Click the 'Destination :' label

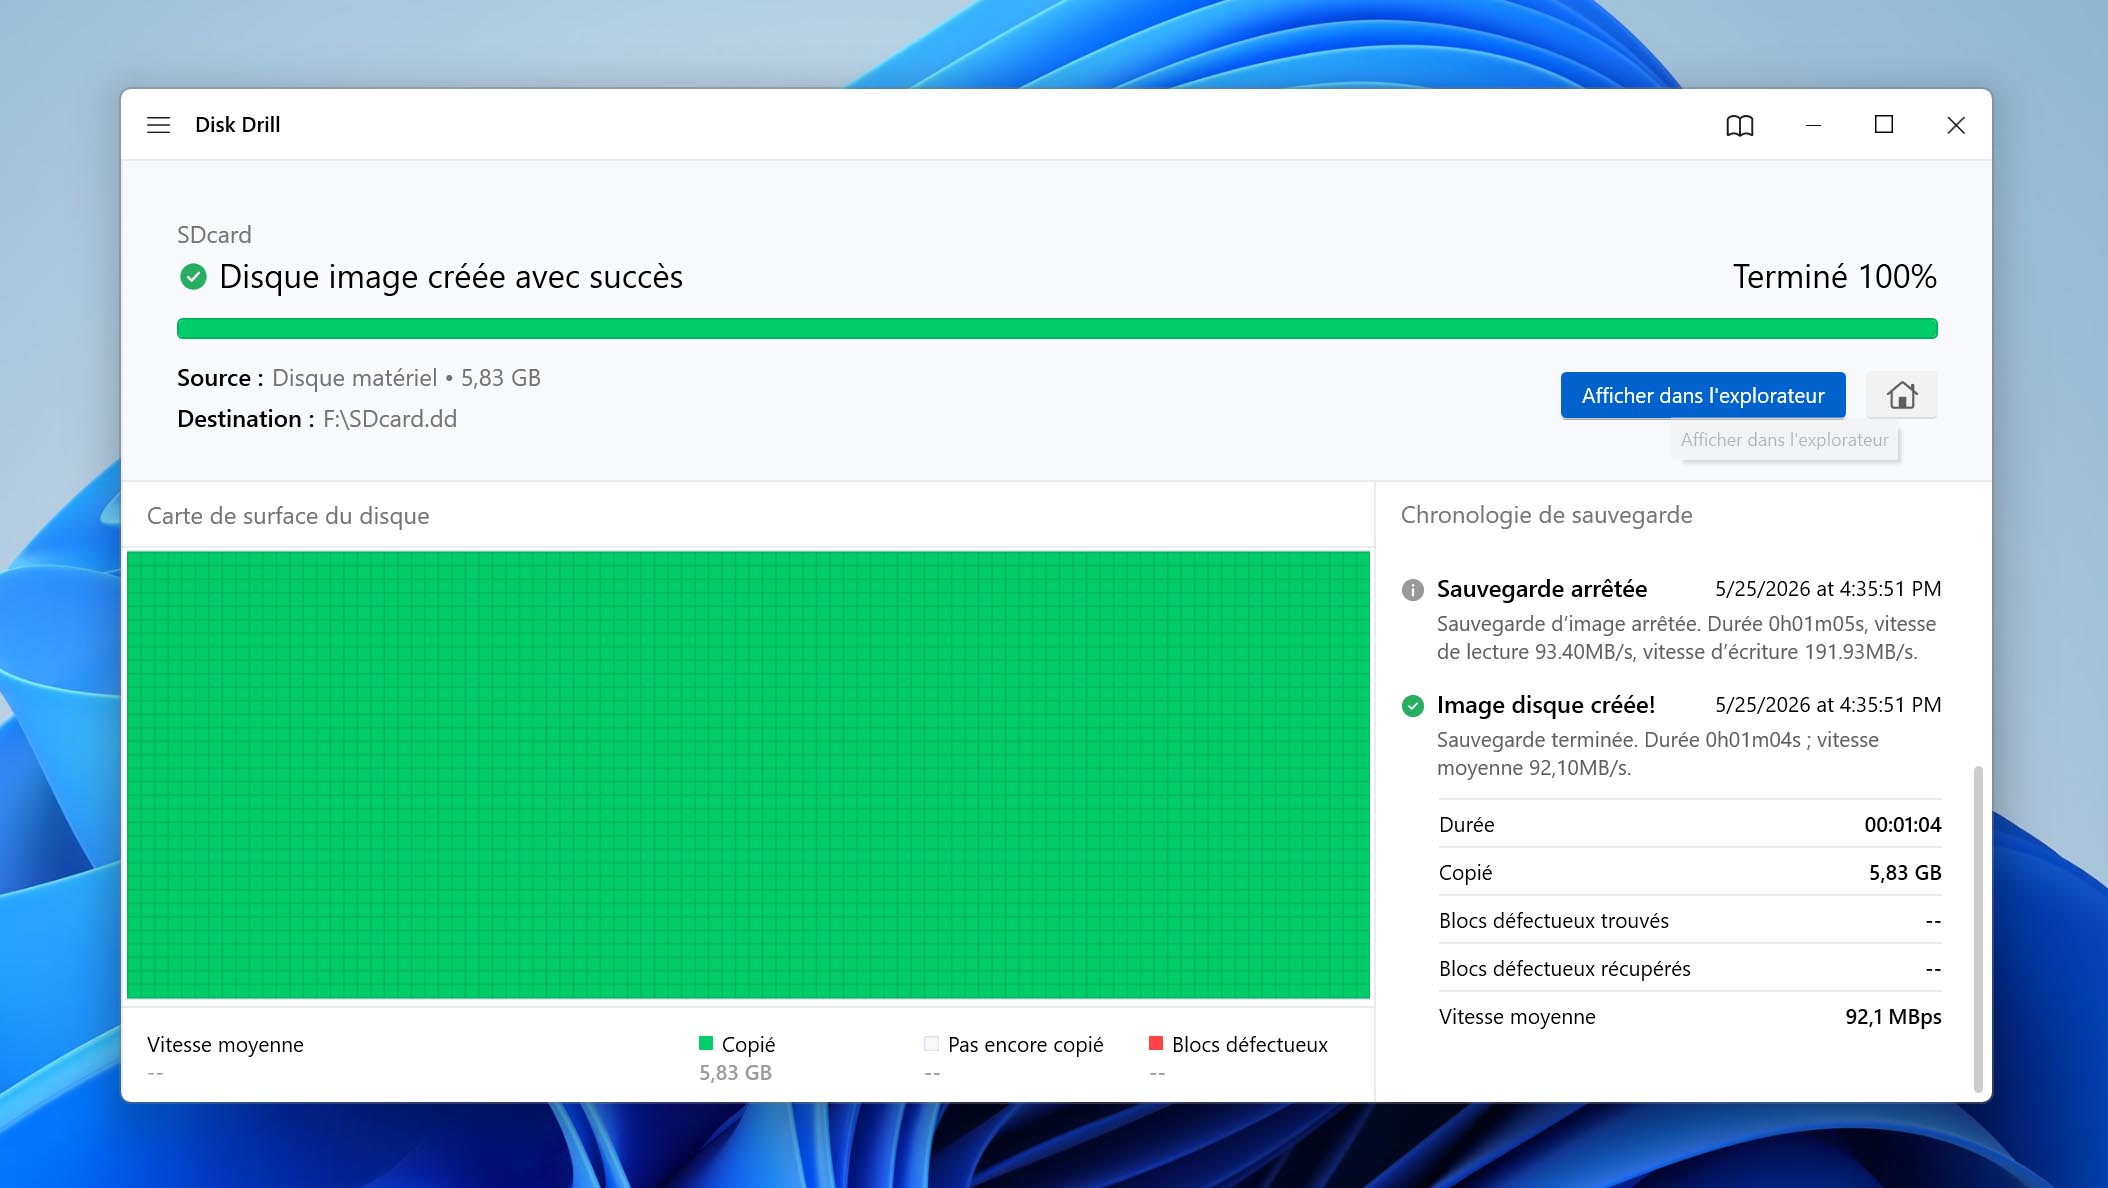(246, 419)
